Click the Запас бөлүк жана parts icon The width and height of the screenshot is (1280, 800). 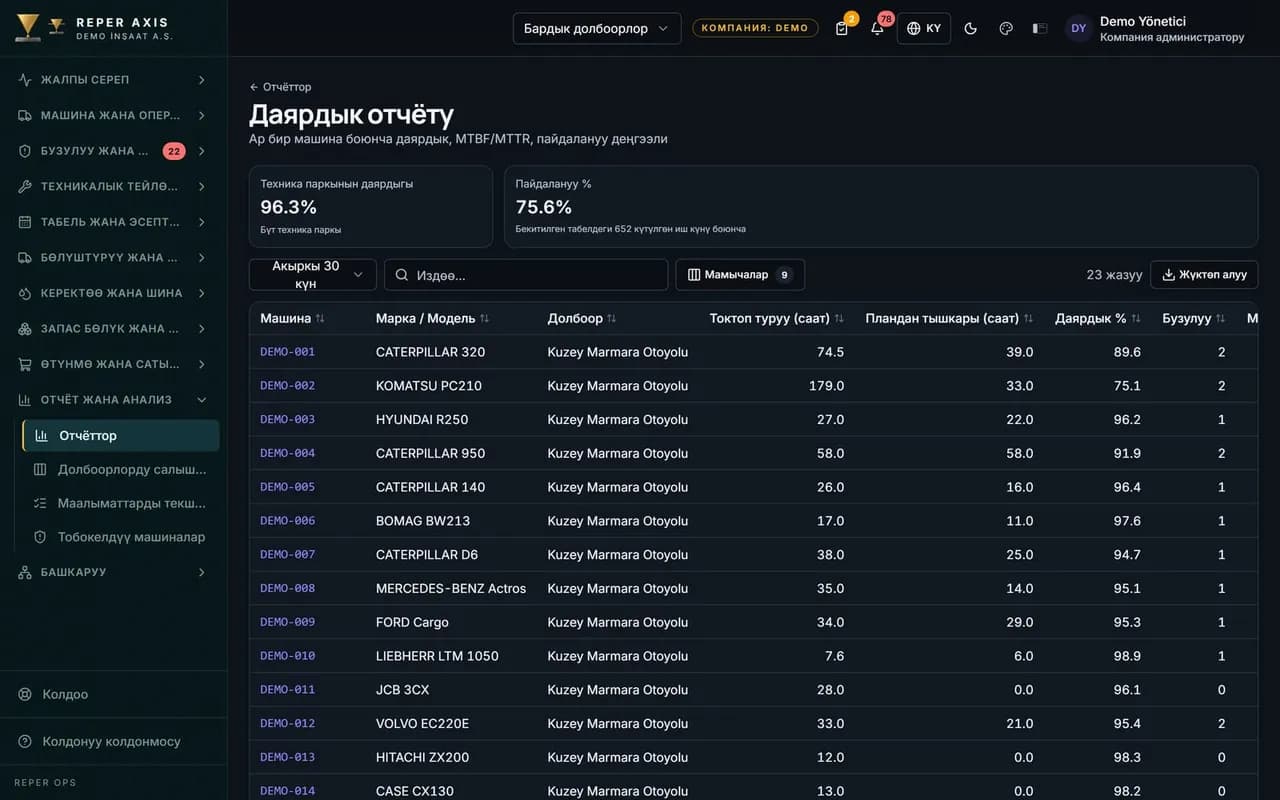pyautogui.click(x=25, y=329)
